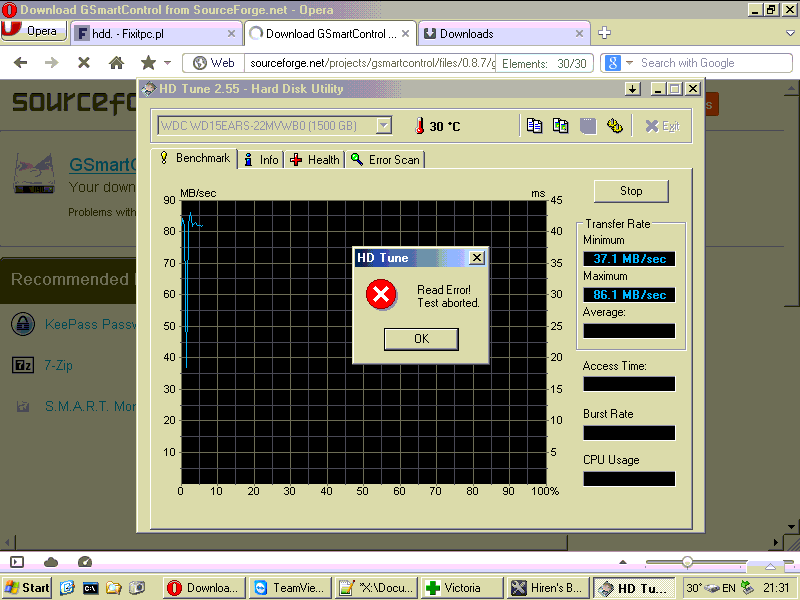This screenshot has height=600, width=800.
Task: Stop the HD Tune benchmark
Action: pyautogui.click(x=631, y=191)
